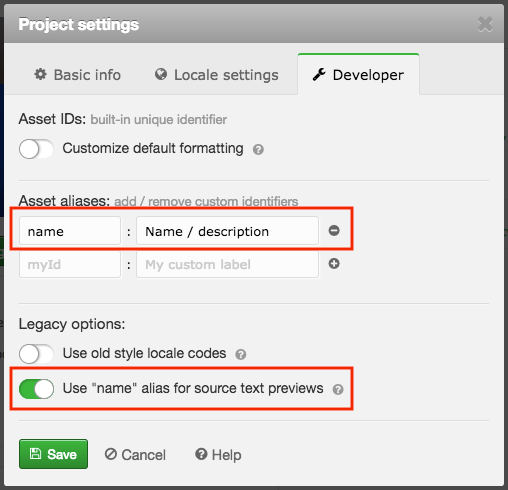Click the green Save button
This screenshot has height=490, width=508.
click(53, 454)
